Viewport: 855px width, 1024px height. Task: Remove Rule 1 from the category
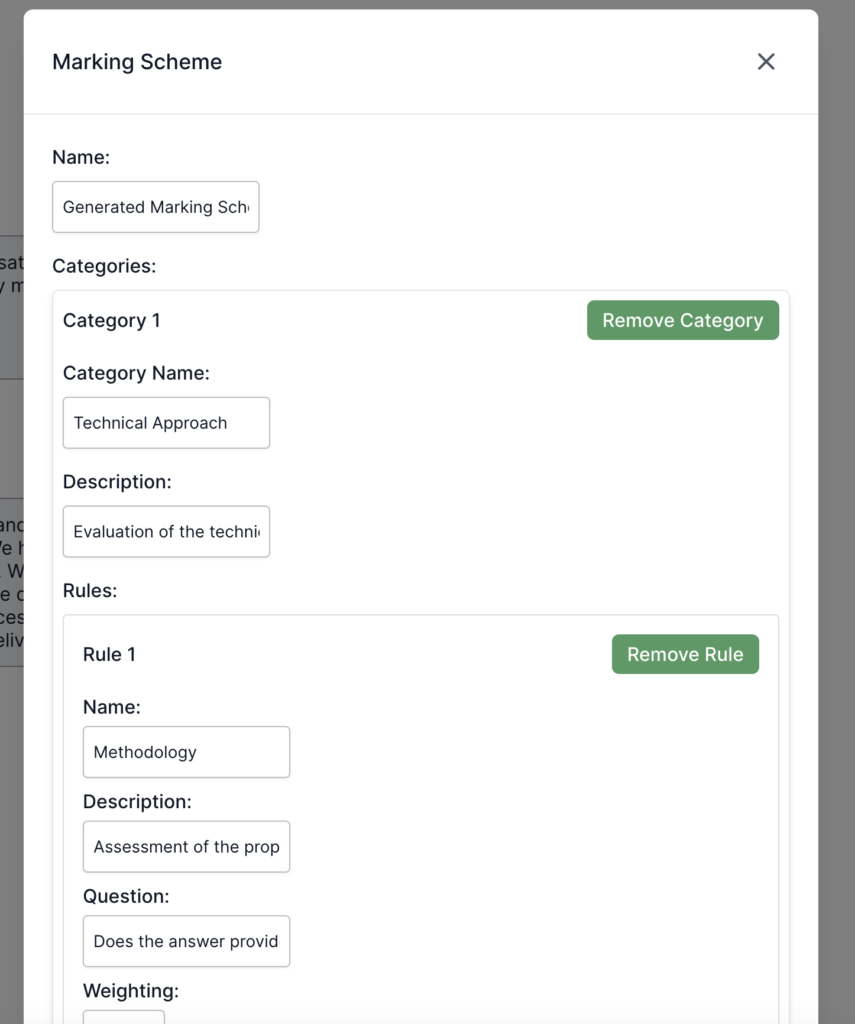pyautogui.click(x=685, y=655)
